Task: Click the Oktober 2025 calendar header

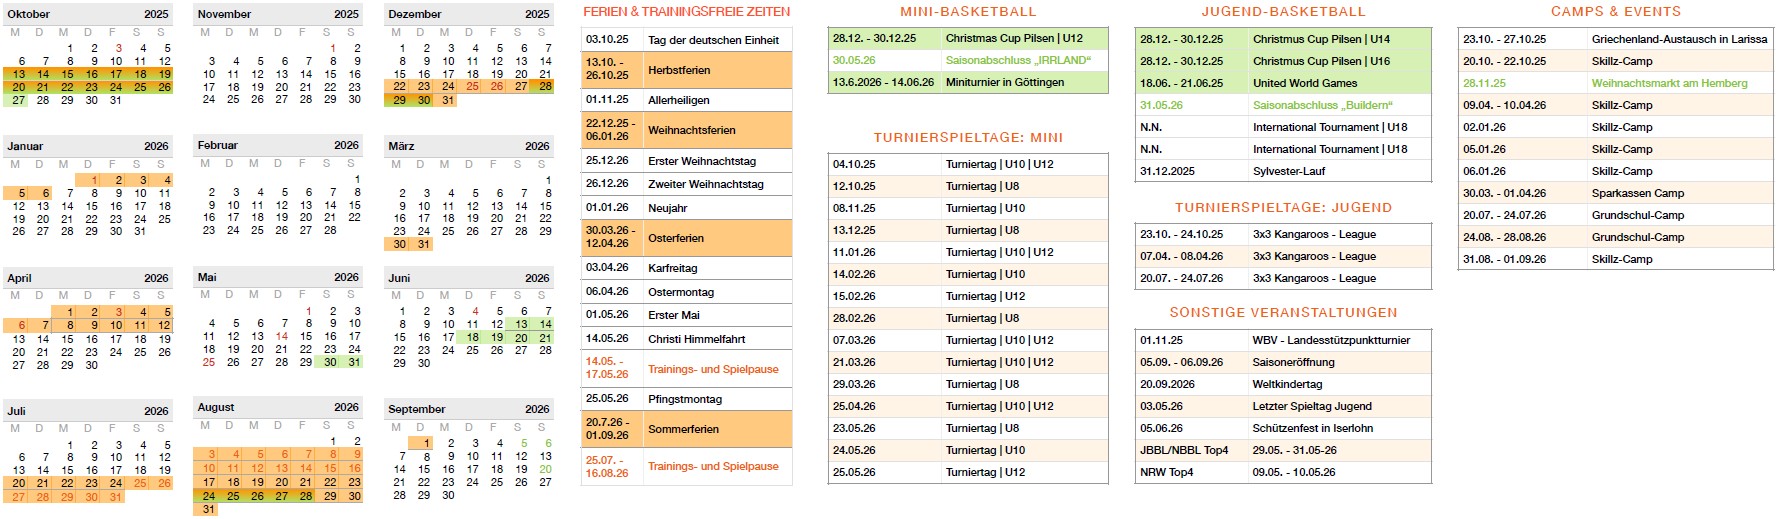Action: point(88,14)
